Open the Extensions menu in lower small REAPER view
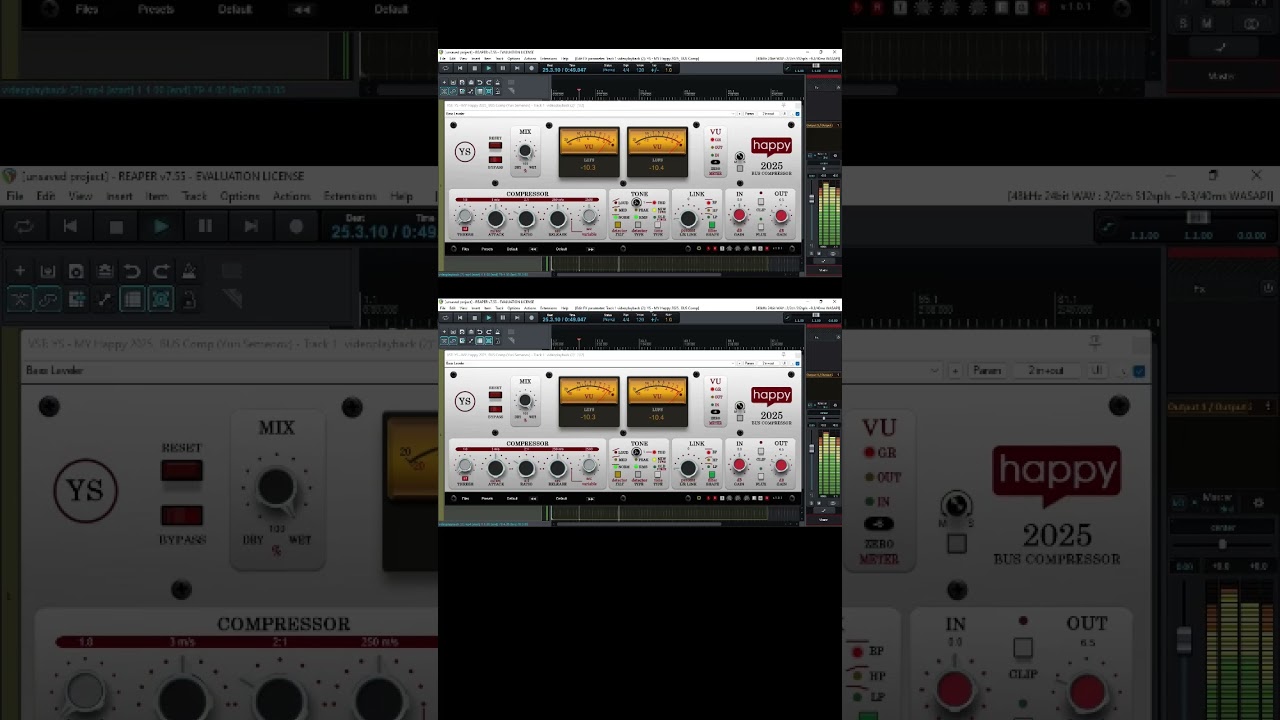Screen dimensions: 1280x720 (x=548, y=308)
